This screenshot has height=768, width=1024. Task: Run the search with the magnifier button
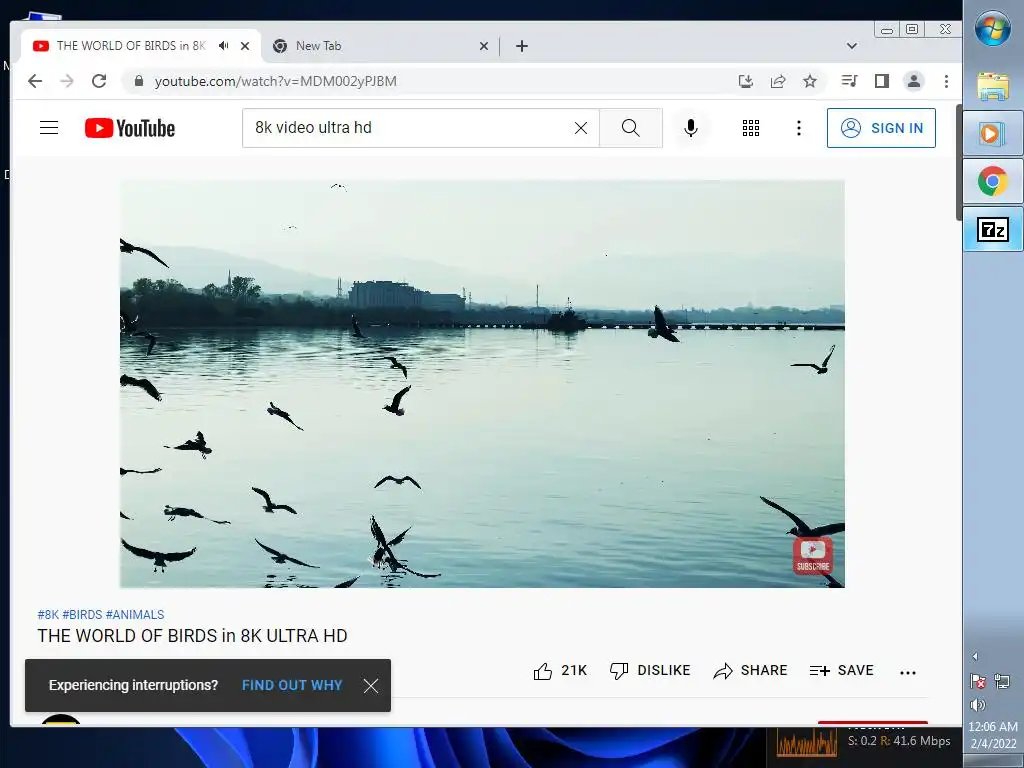point(631,128)
